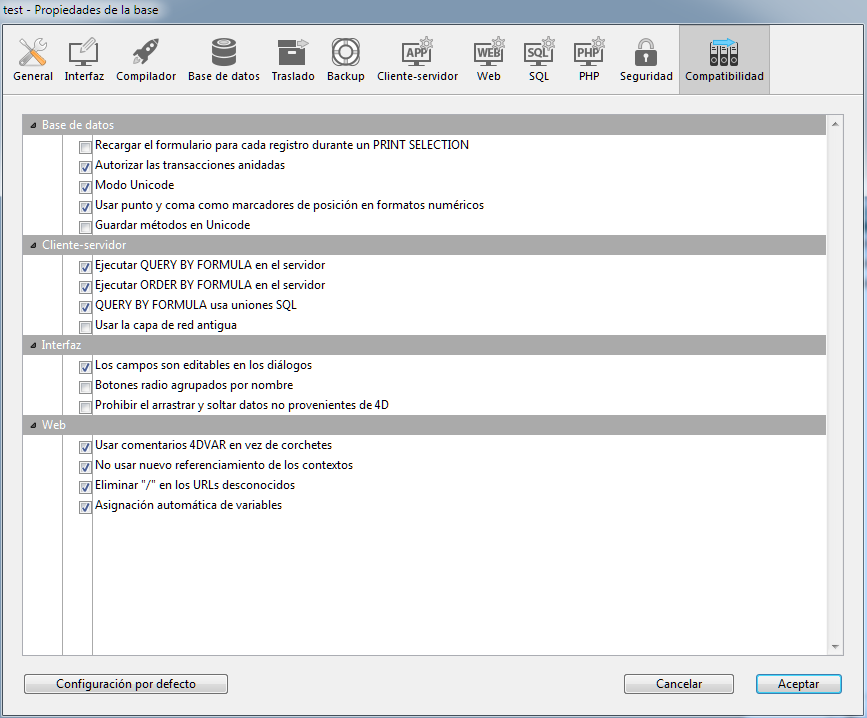867x718 pixels.
Task: Collapse the Interfaz section triangle
Action: coord(33,345)
